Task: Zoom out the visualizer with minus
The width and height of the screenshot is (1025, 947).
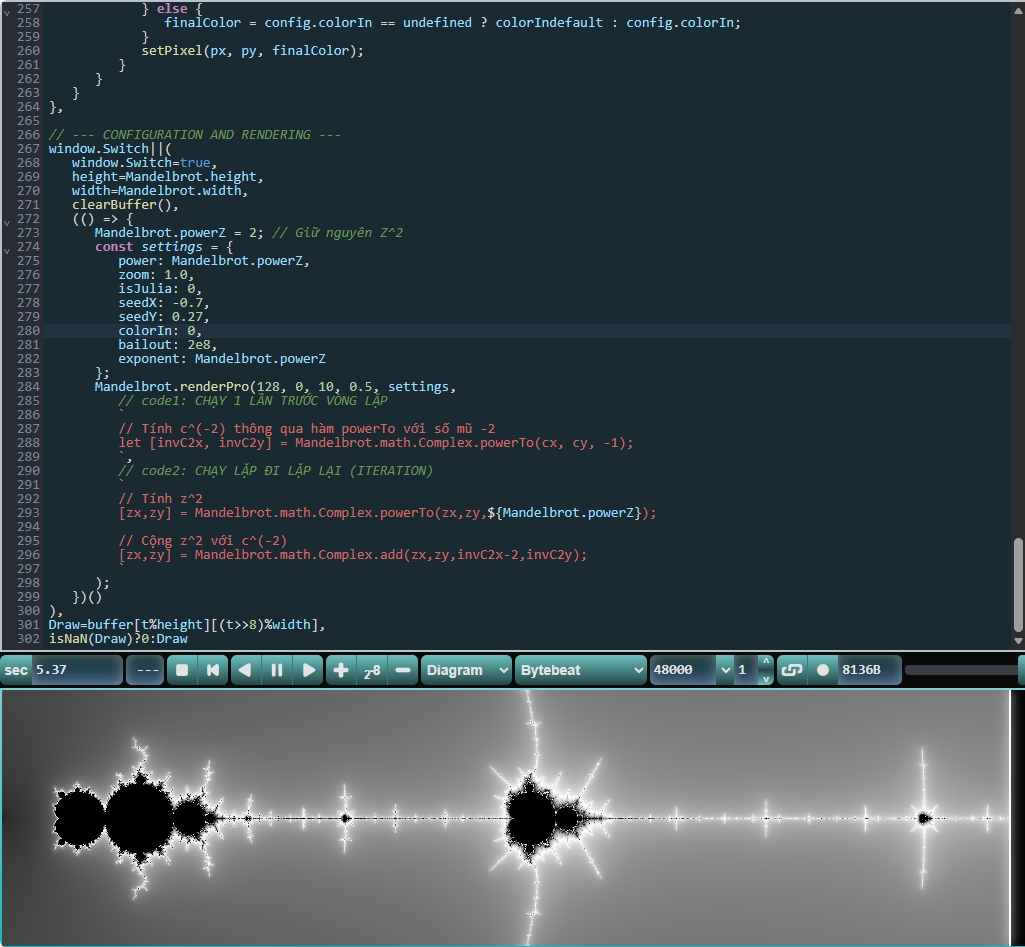Action: (402, 670)
